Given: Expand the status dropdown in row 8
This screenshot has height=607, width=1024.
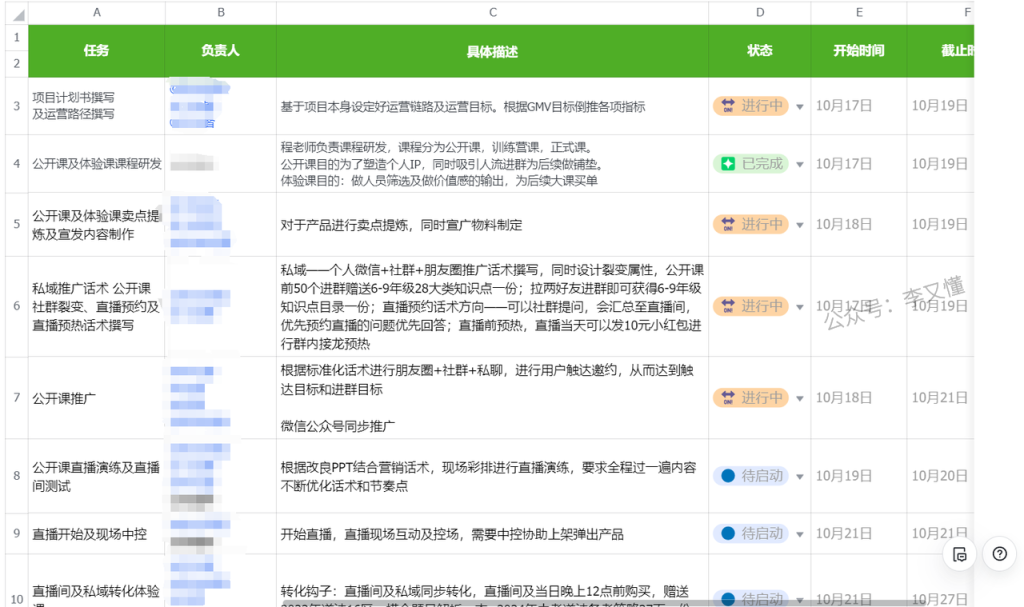Looking at the screenshot, I should point(799,477).
